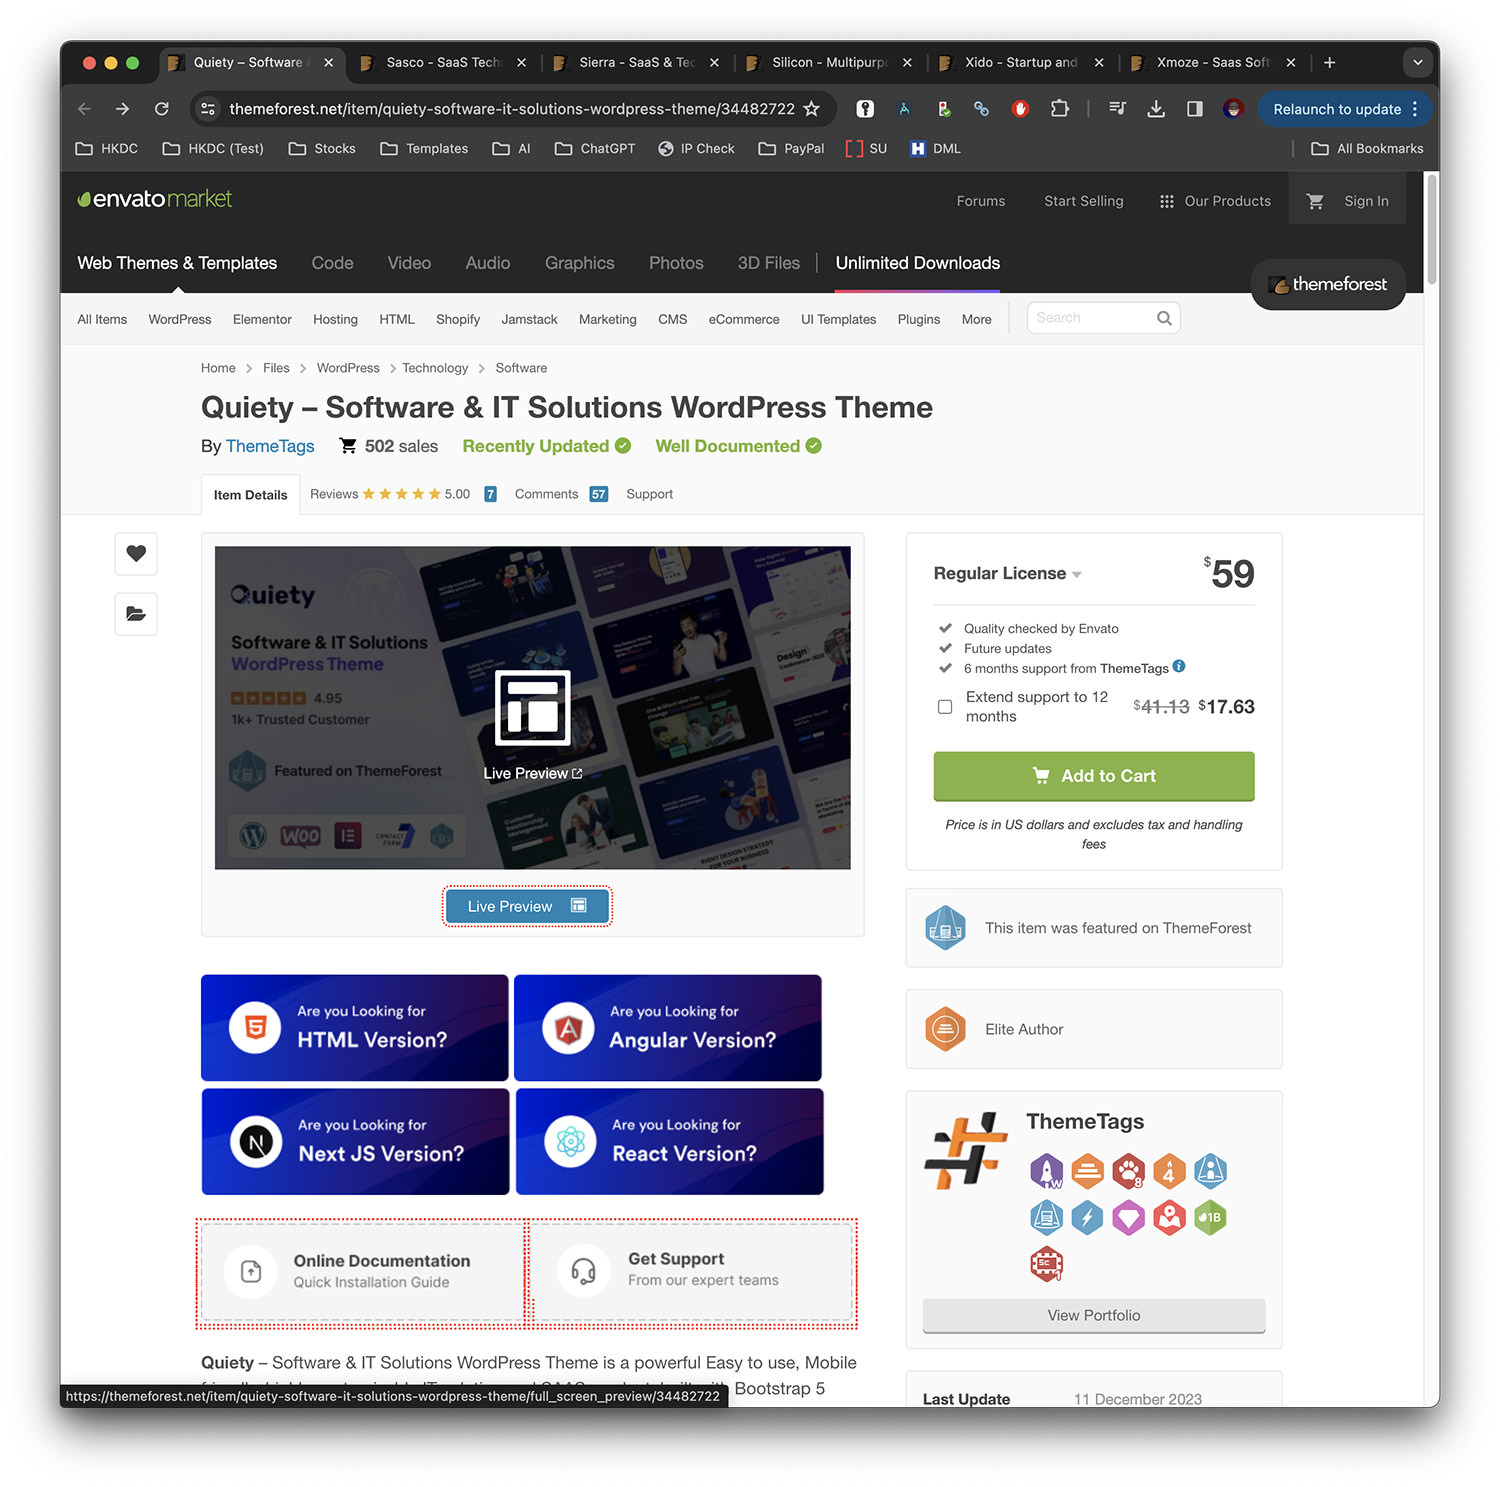
Task: Expand the browser tab search chevron
Action: [1417, 62]
